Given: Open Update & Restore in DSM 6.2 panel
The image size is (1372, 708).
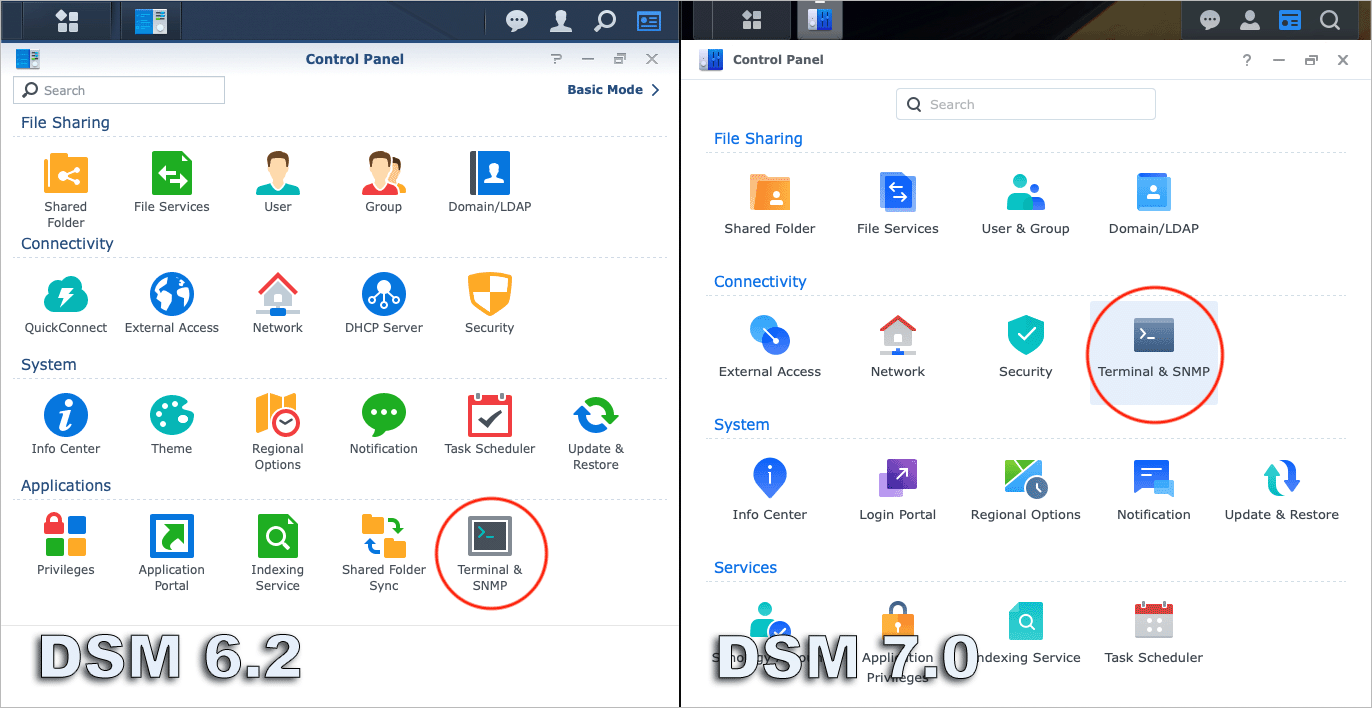Looking at the screenshot, I should [x=596, y=432].
